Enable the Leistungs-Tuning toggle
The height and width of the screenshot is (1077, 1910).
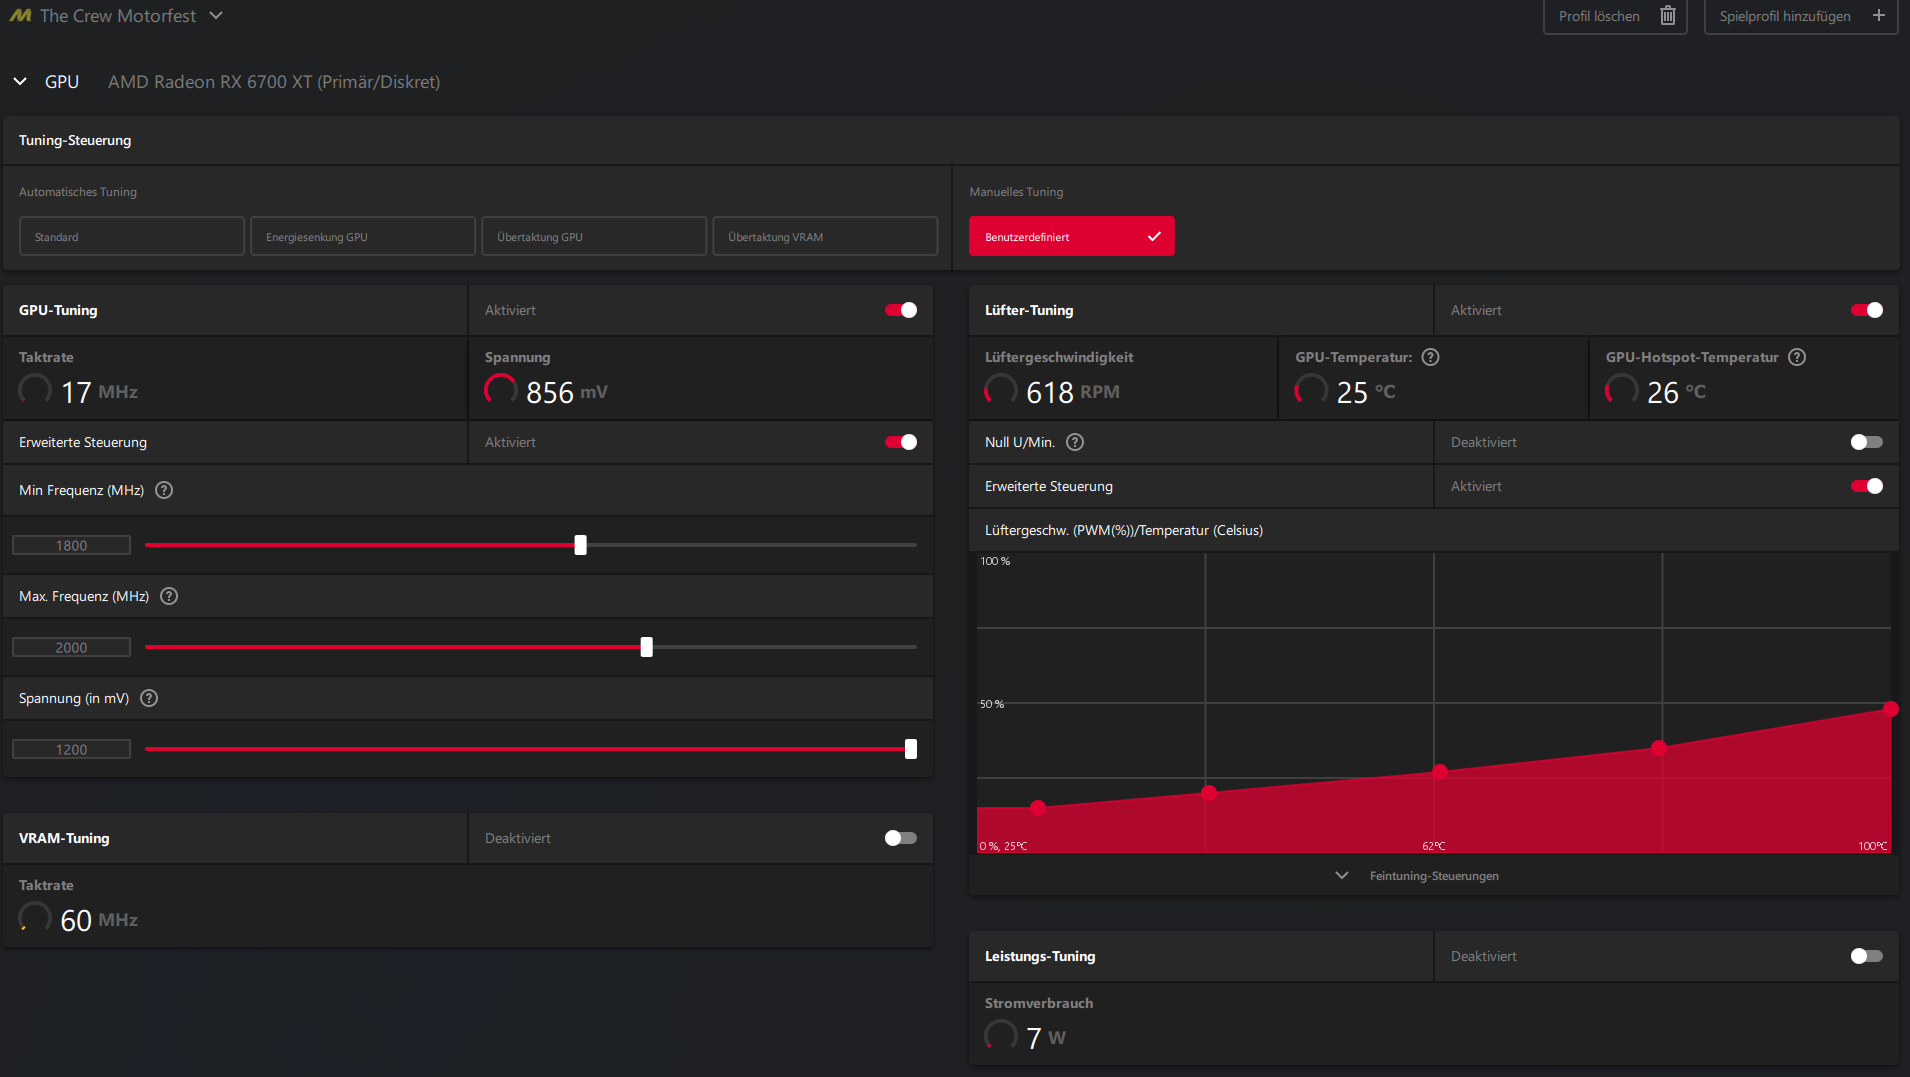click(x=1867, y=956)
